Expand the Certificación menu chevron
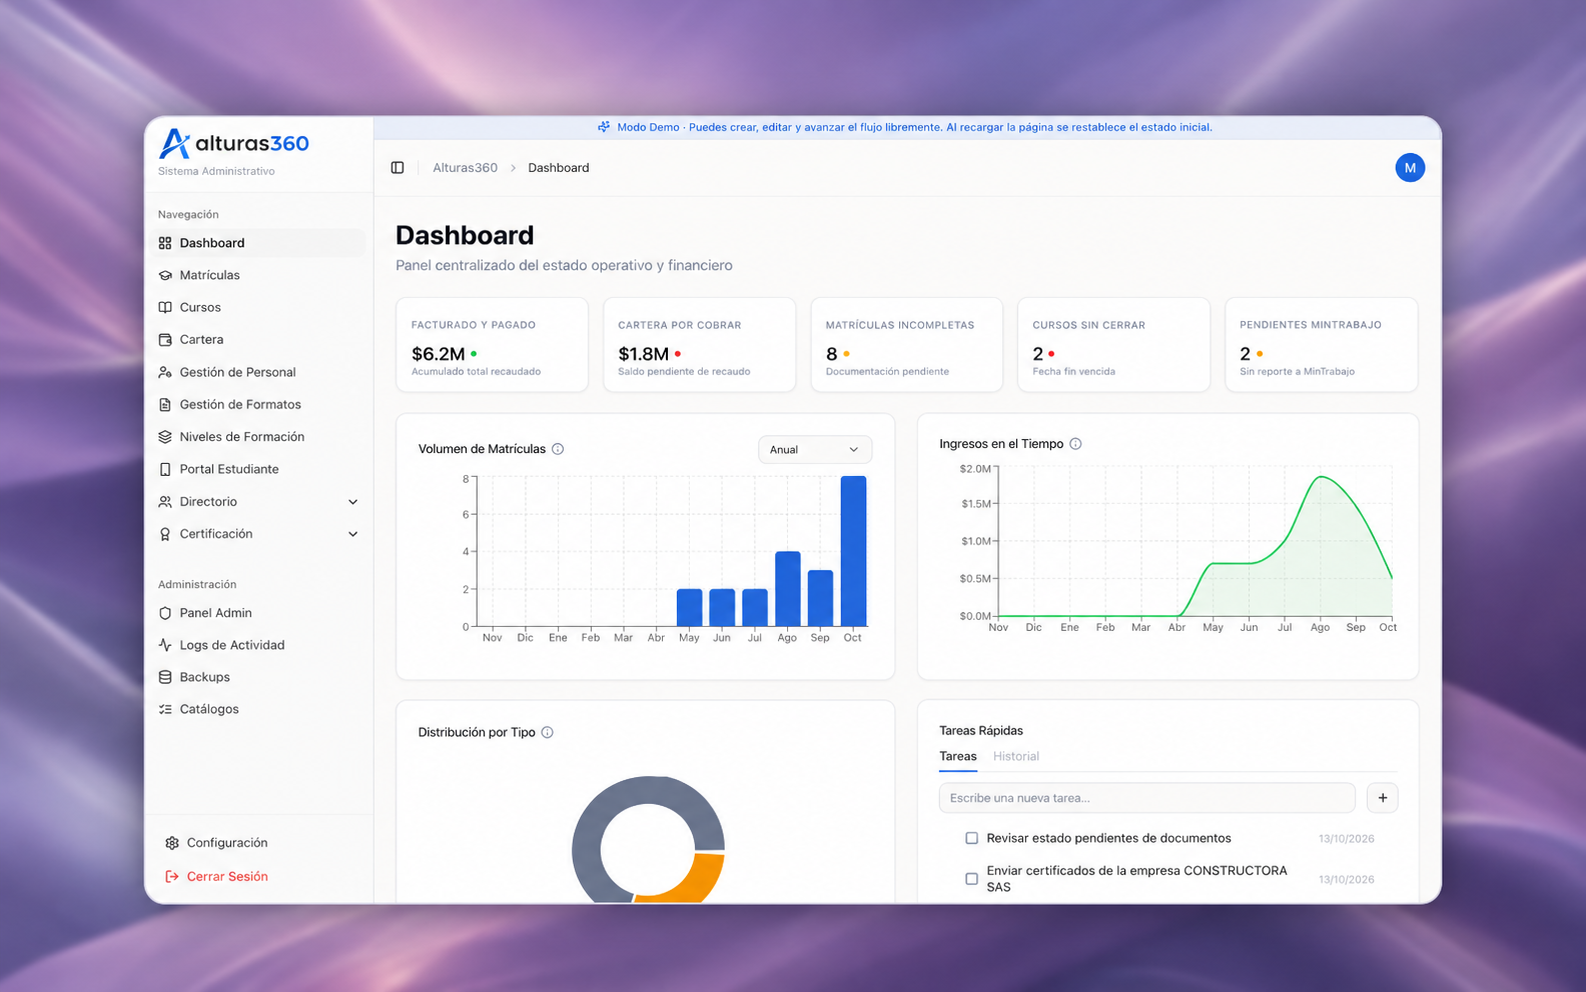 coord(352,534)
